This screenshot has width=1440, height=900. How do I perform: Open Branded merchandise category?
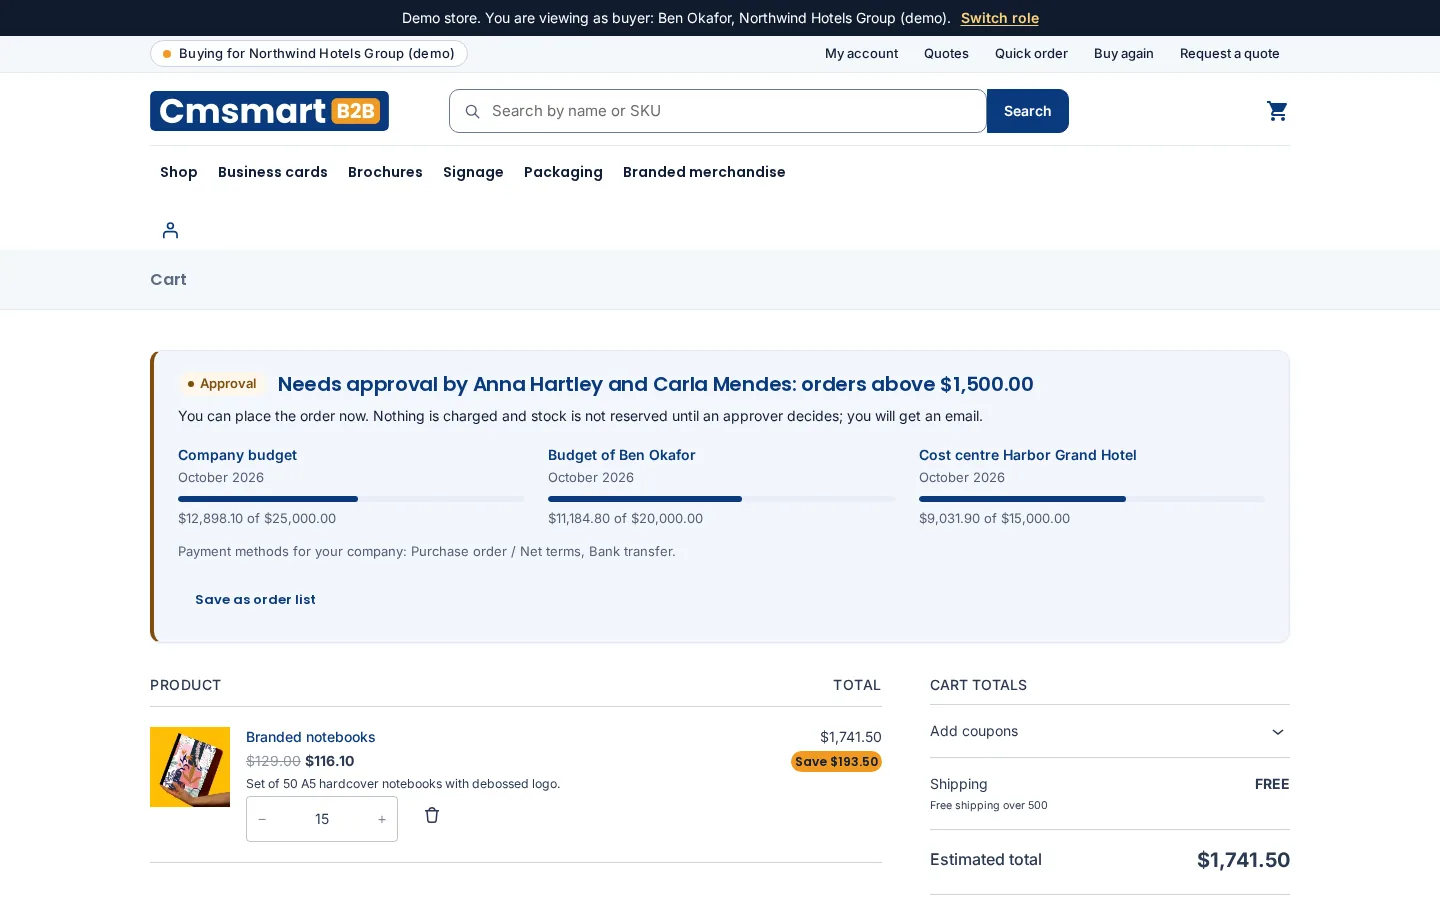(x=704, y=172)
